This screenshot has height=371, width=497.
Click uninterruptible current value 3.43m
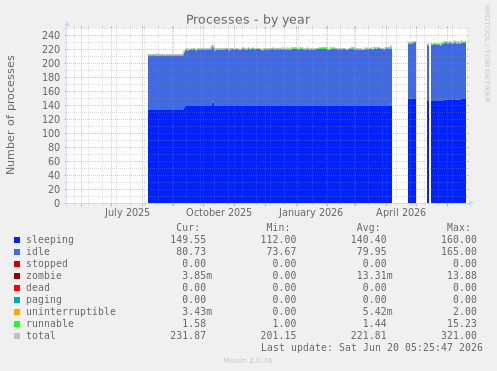pyautogui.click(x=197, y=312)
